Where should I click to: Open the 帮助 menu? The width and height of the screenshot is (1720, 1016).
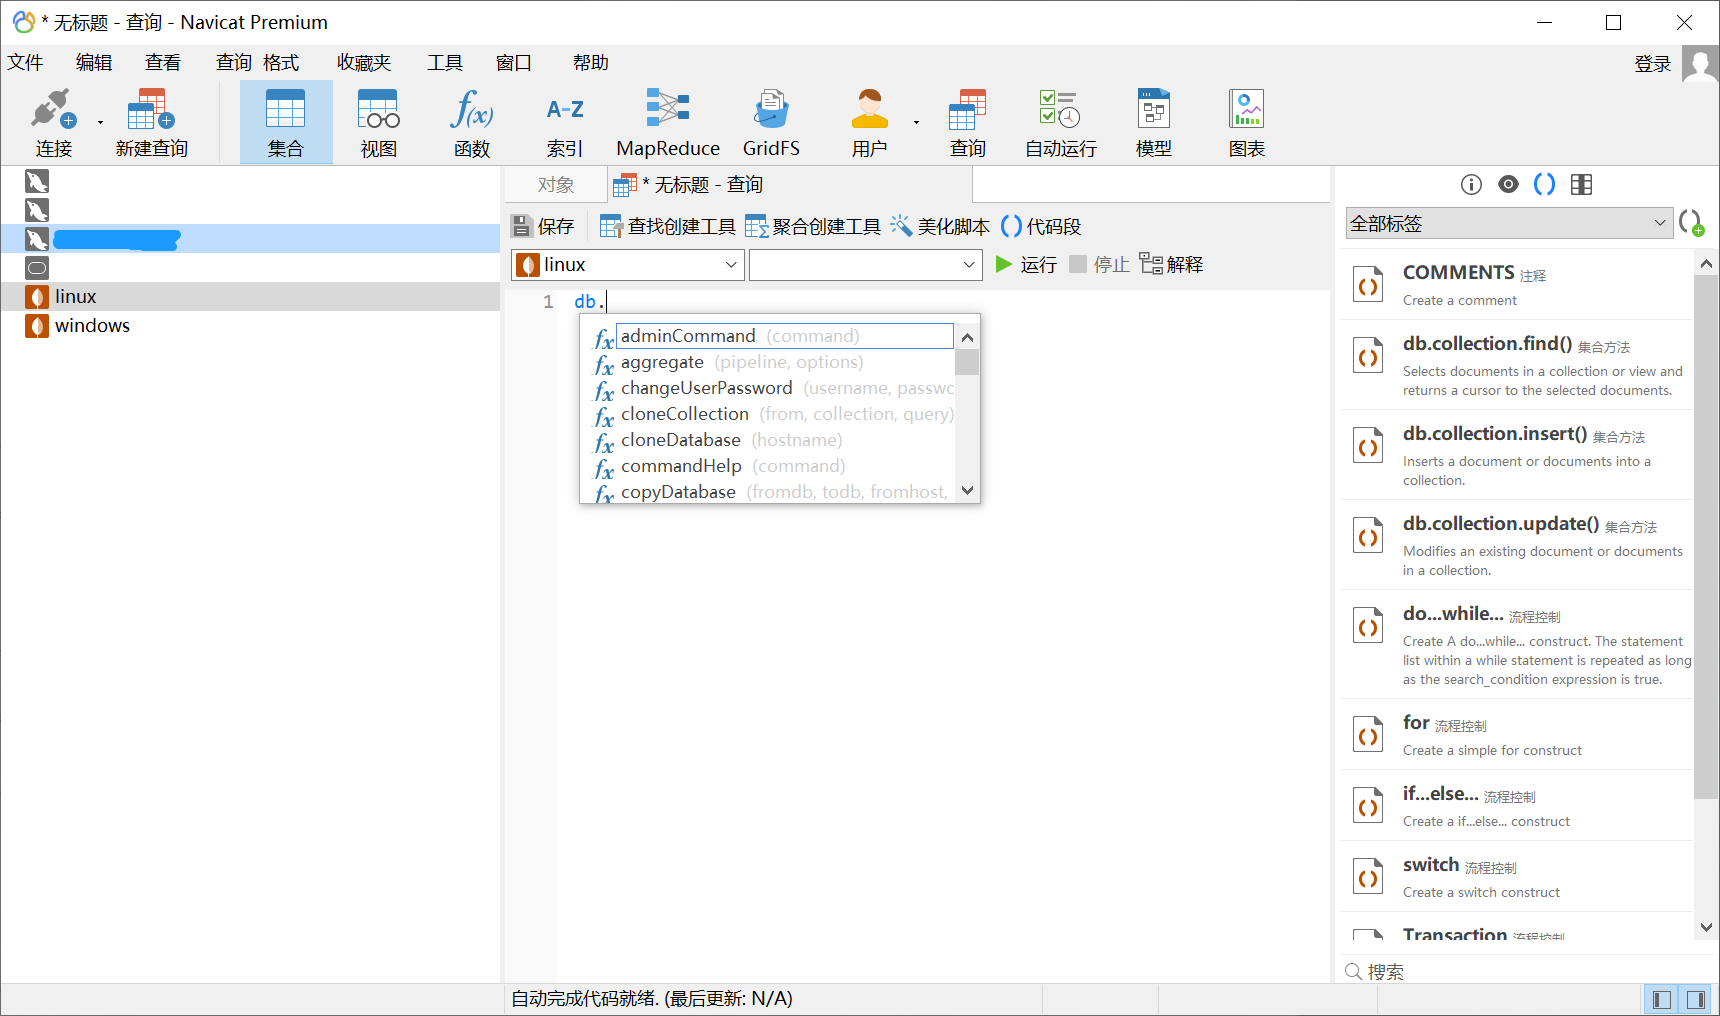590,63
